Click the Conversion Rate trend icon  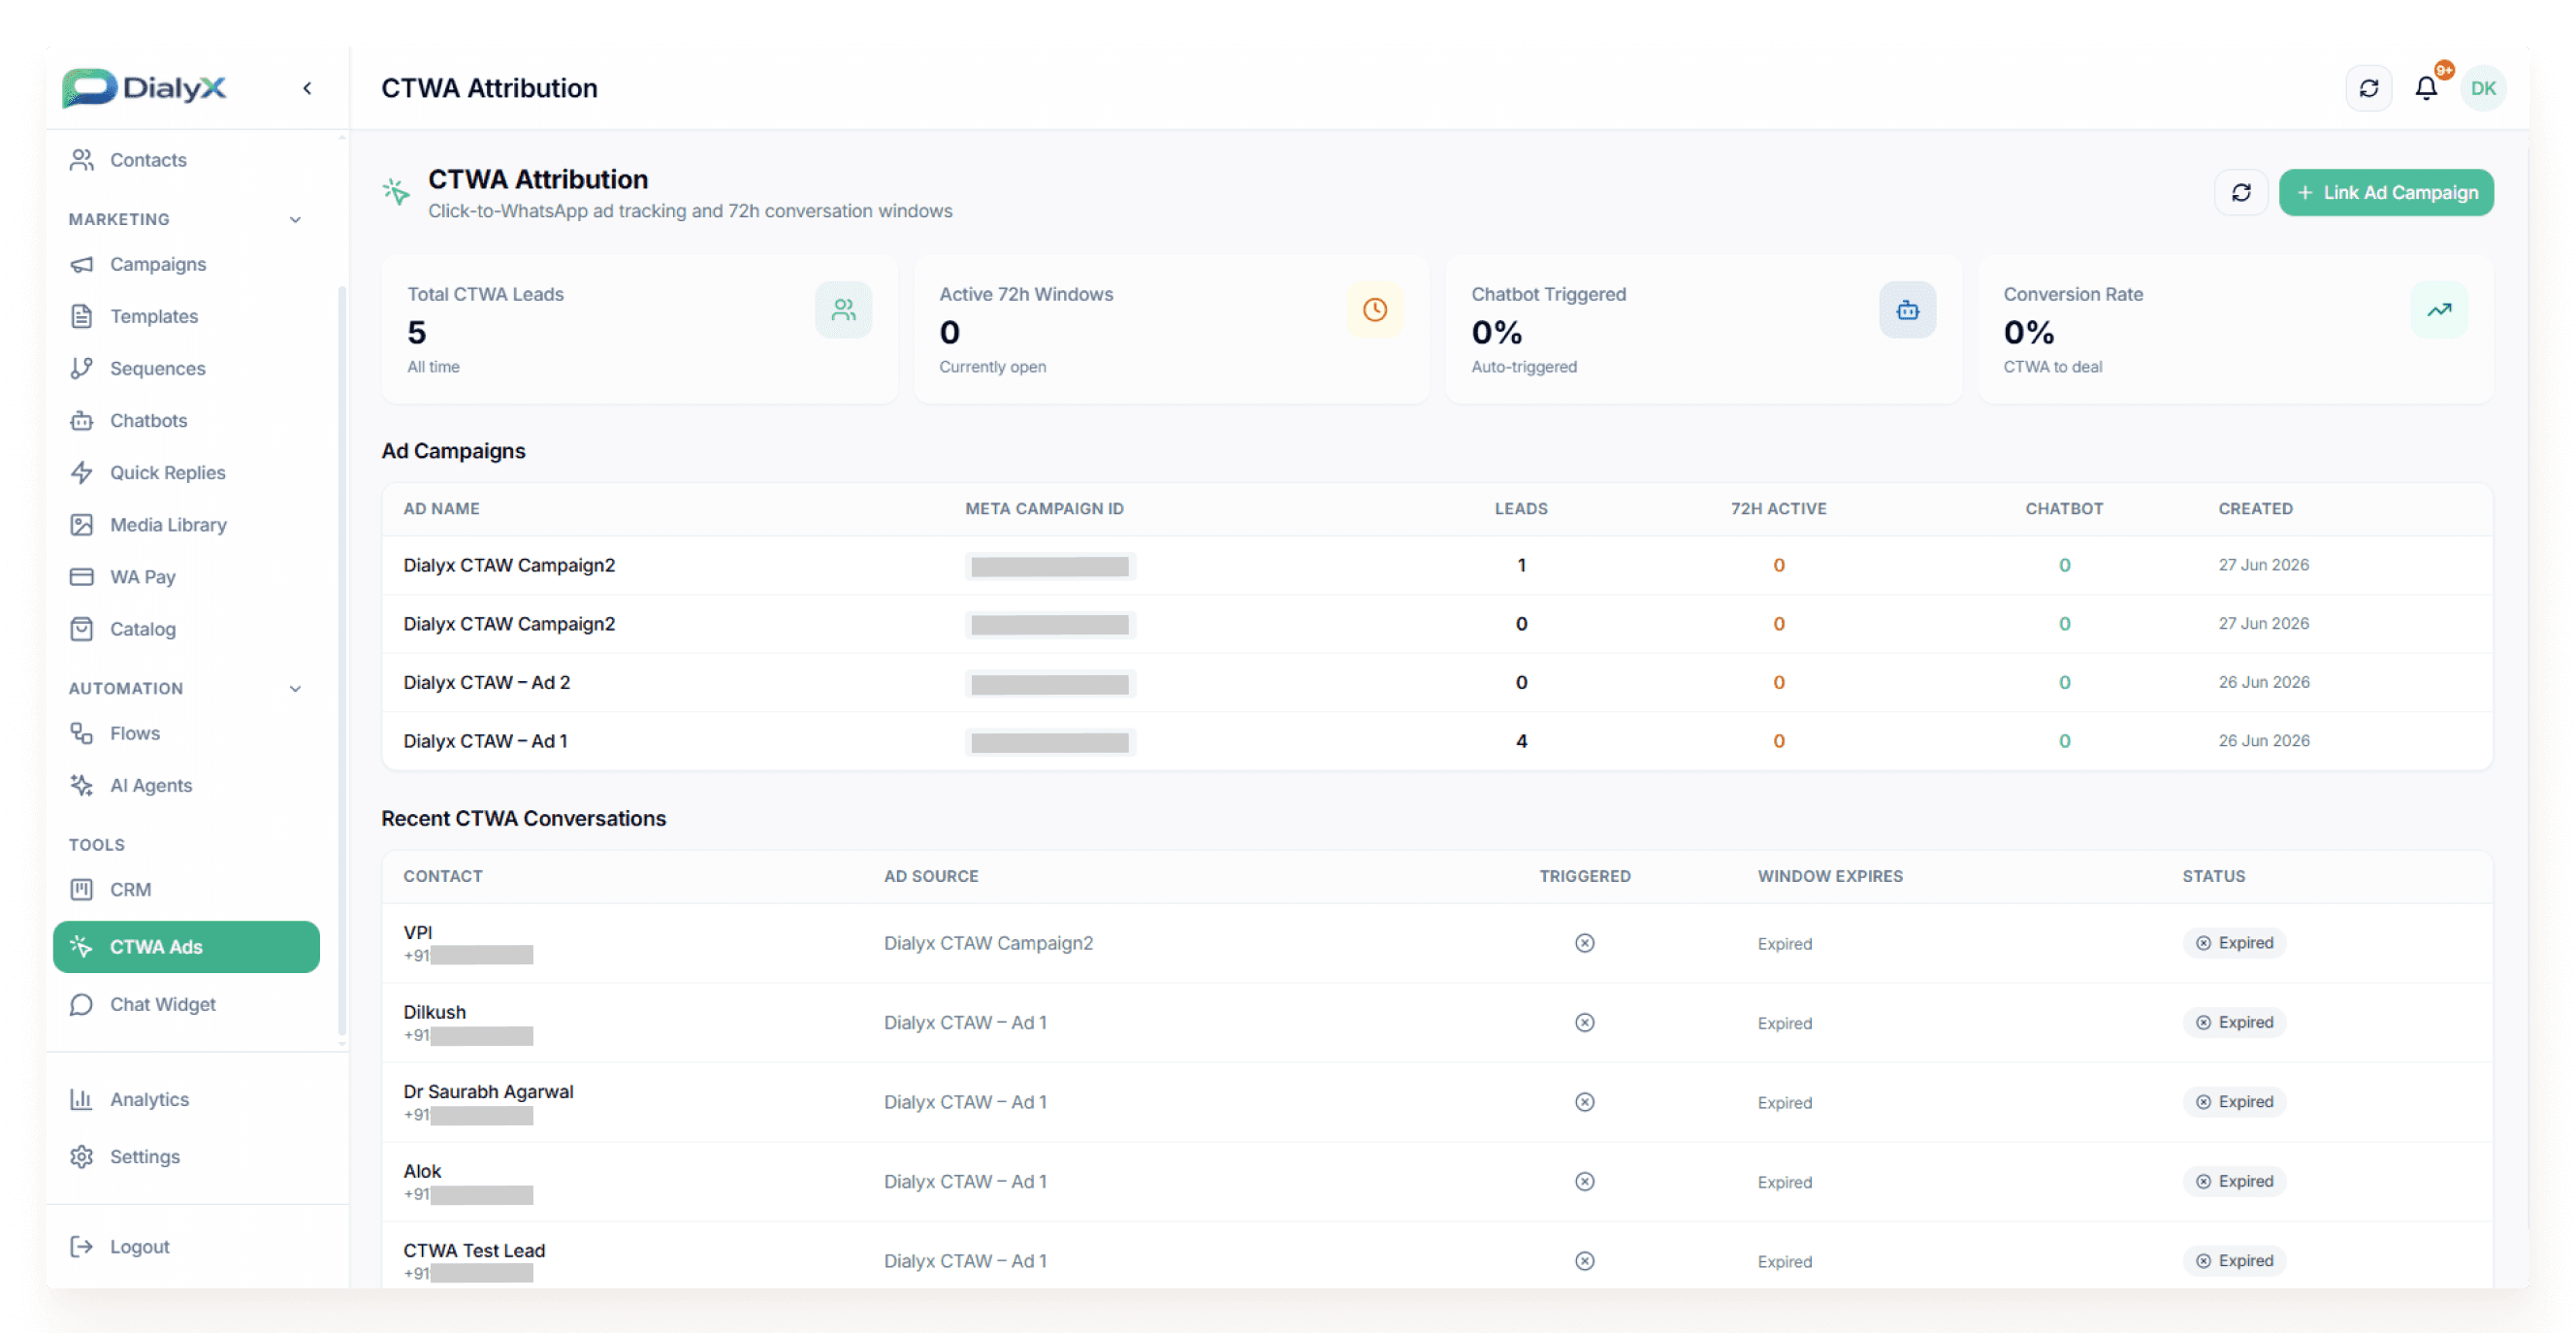click(x=2438, y=310)
